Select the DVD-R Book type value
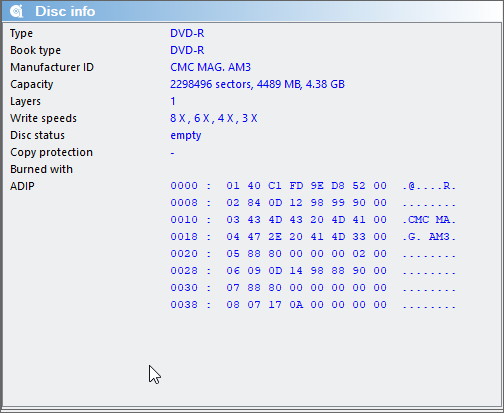The image size is (504, 413). point(187,50)
